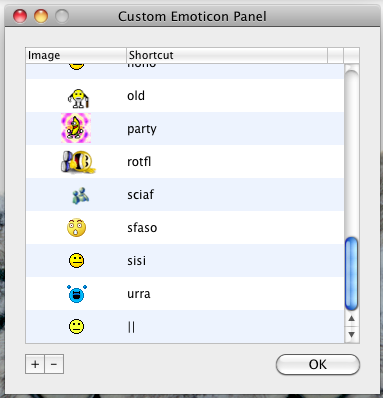The height and width of the screenshot is (398, 383).
Task: Click the scrollbar up arrow
Action: [x=351, y=319]
